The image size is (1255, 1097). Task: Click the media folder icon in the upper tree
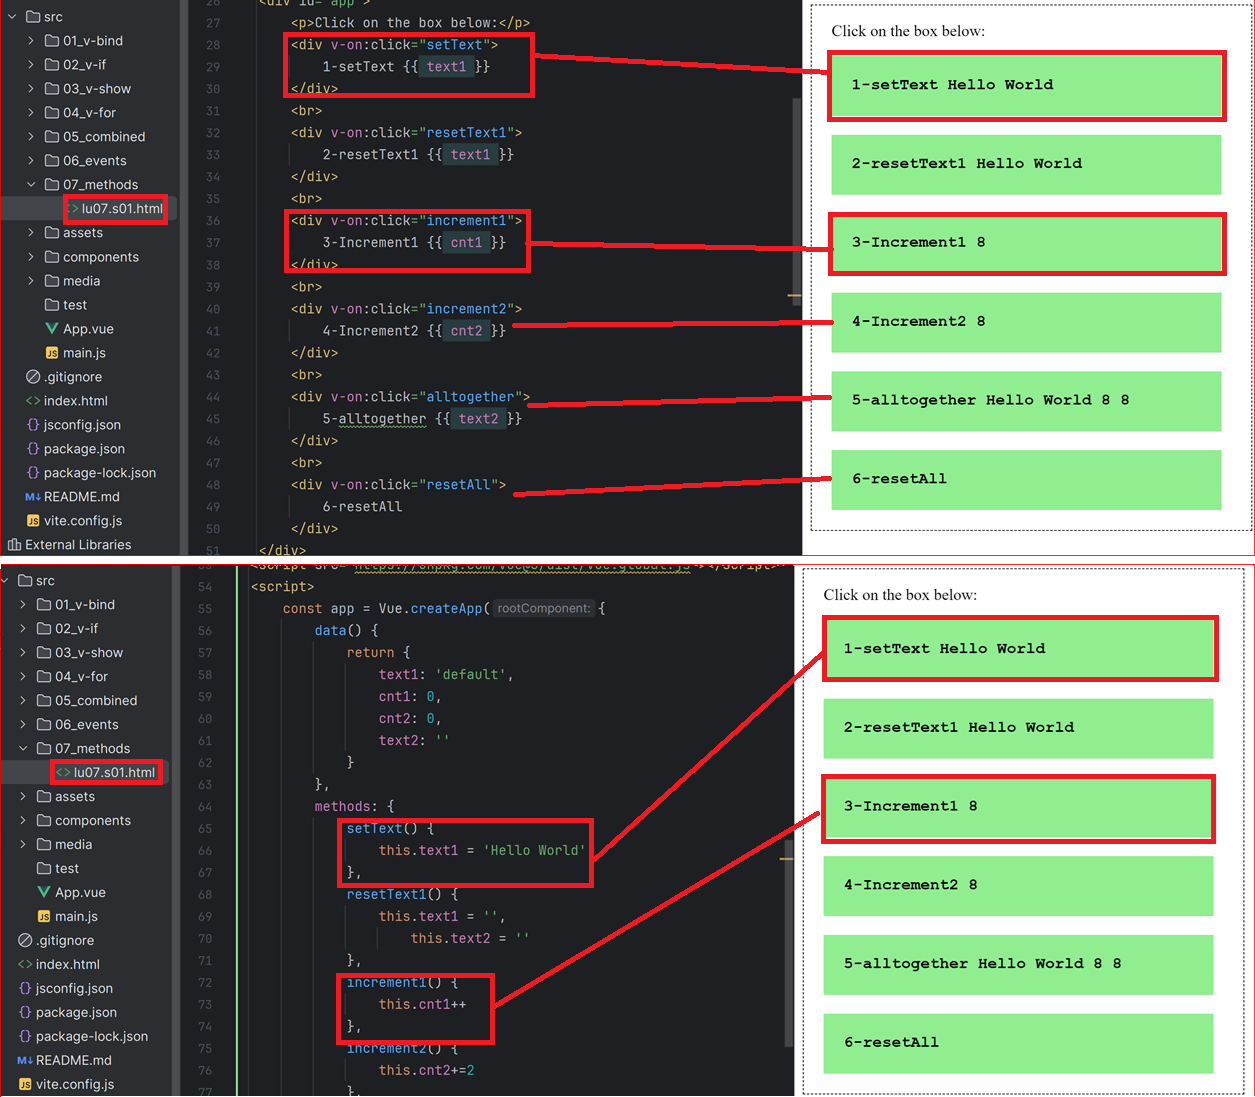click(52, 281)
